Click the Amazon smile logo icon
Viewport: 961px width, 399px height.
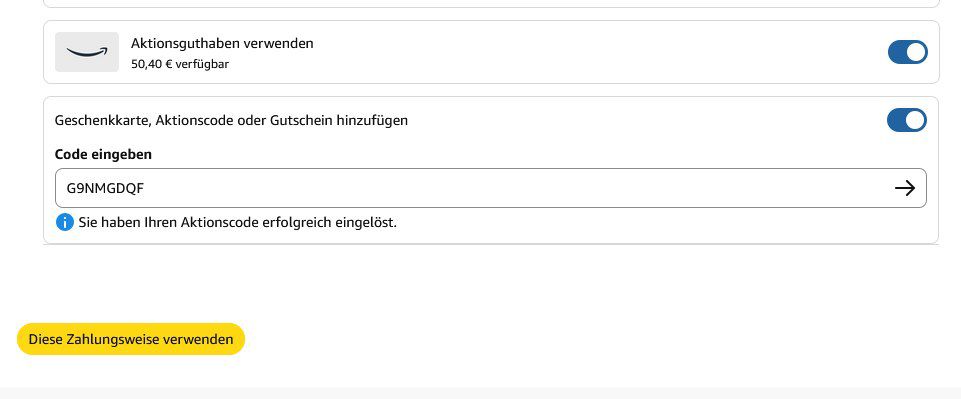coord(86,52)
